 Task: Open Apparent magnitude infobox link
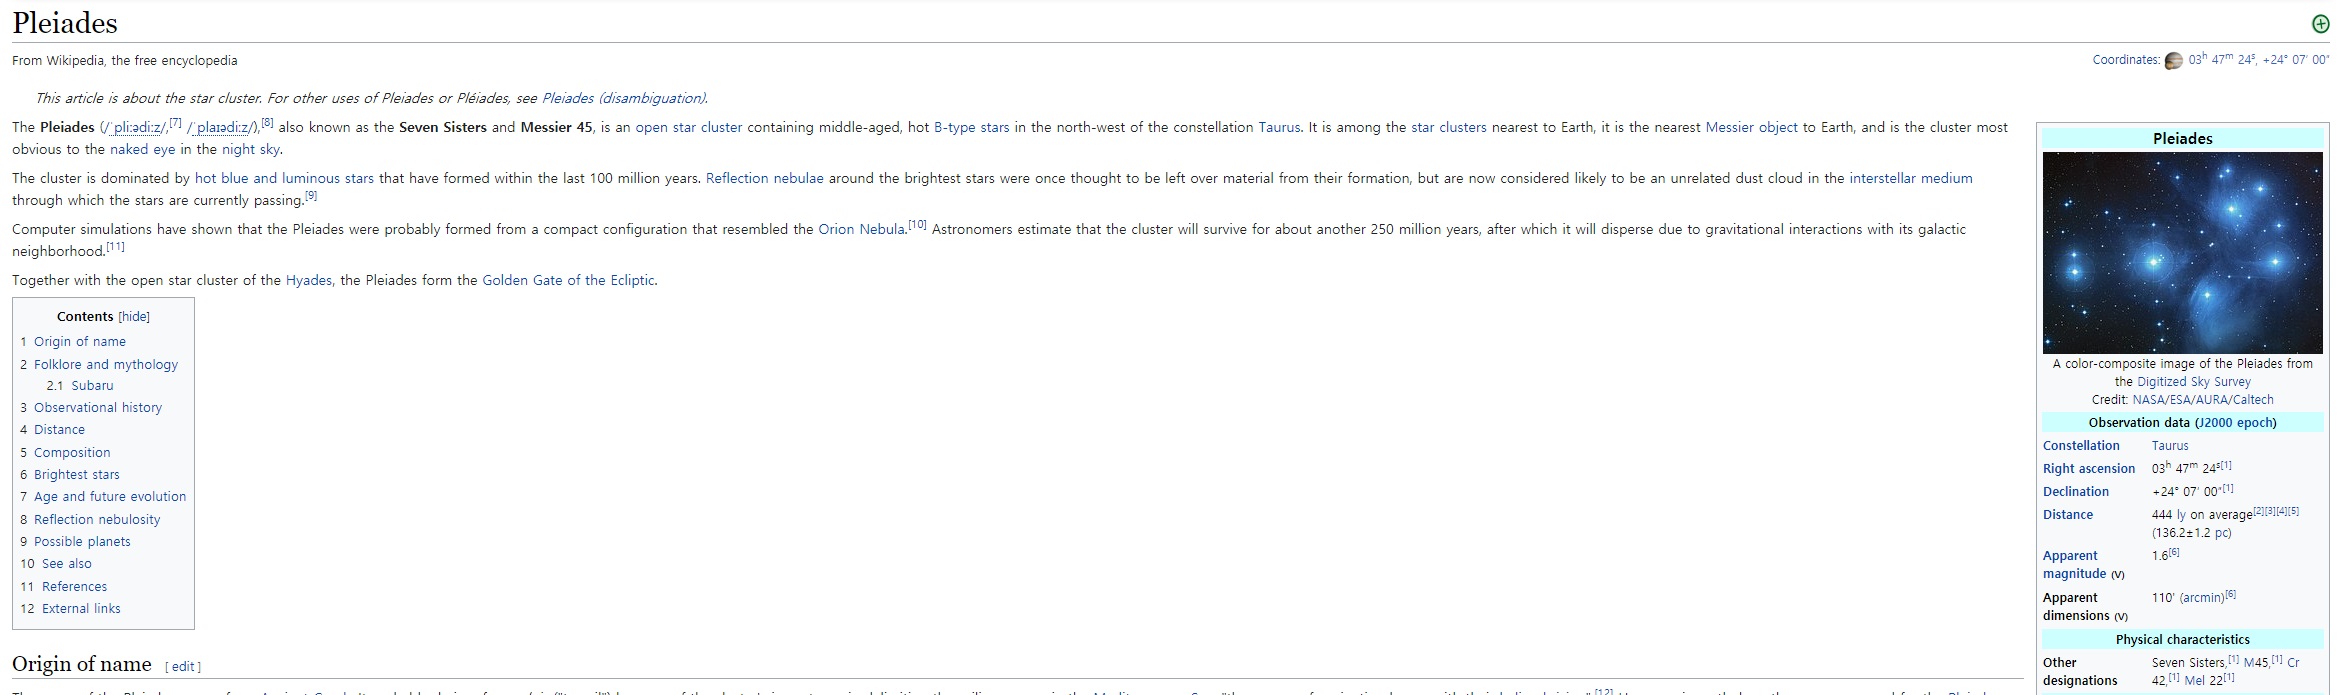[2076, 565]
